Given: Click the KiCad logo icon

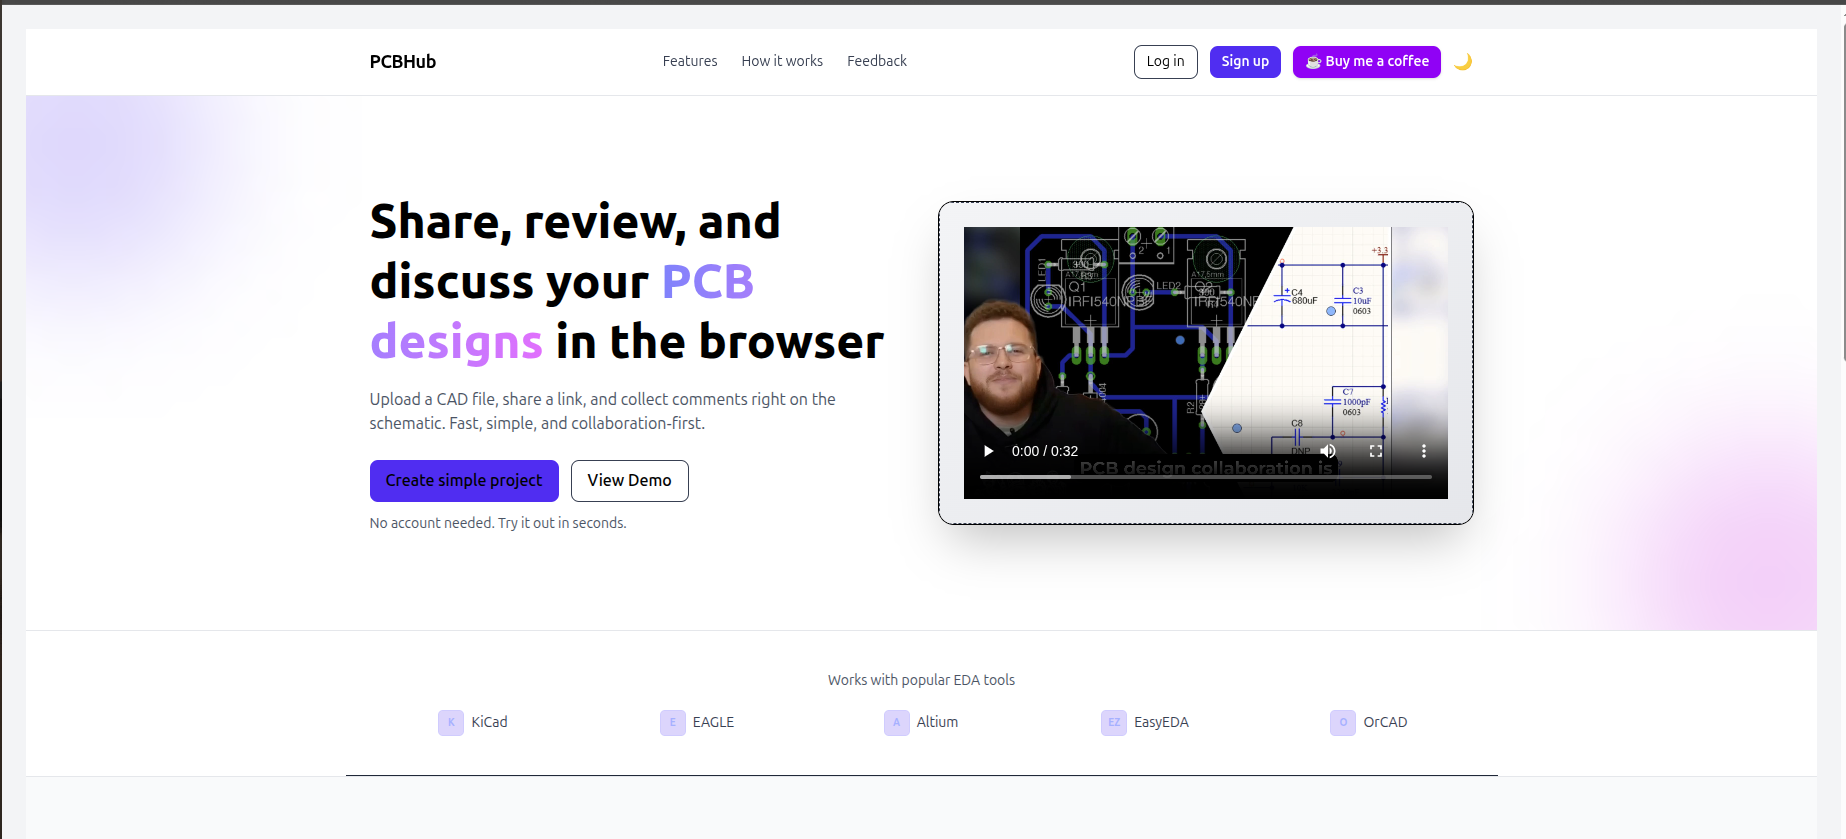Looking at the screenshot, I should [451, 722].
